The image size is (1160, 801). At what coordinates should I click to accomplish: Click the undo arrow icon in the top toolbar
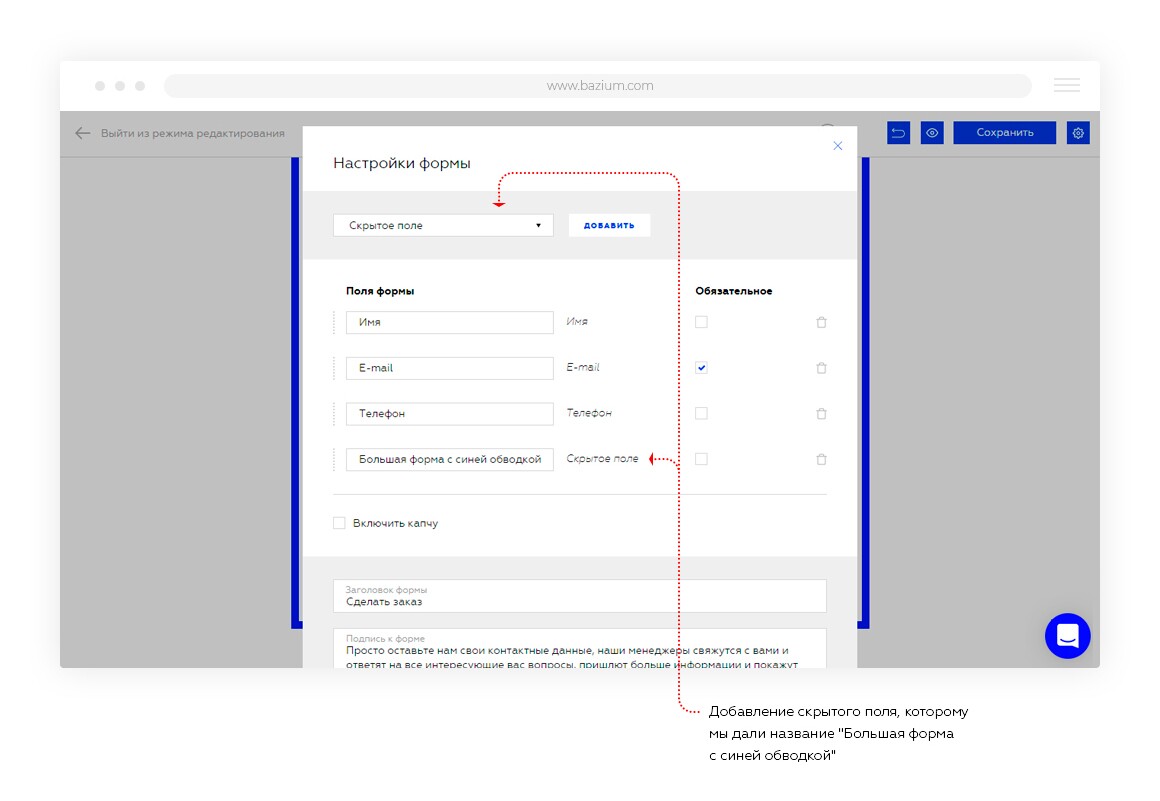tap(898, 133)
